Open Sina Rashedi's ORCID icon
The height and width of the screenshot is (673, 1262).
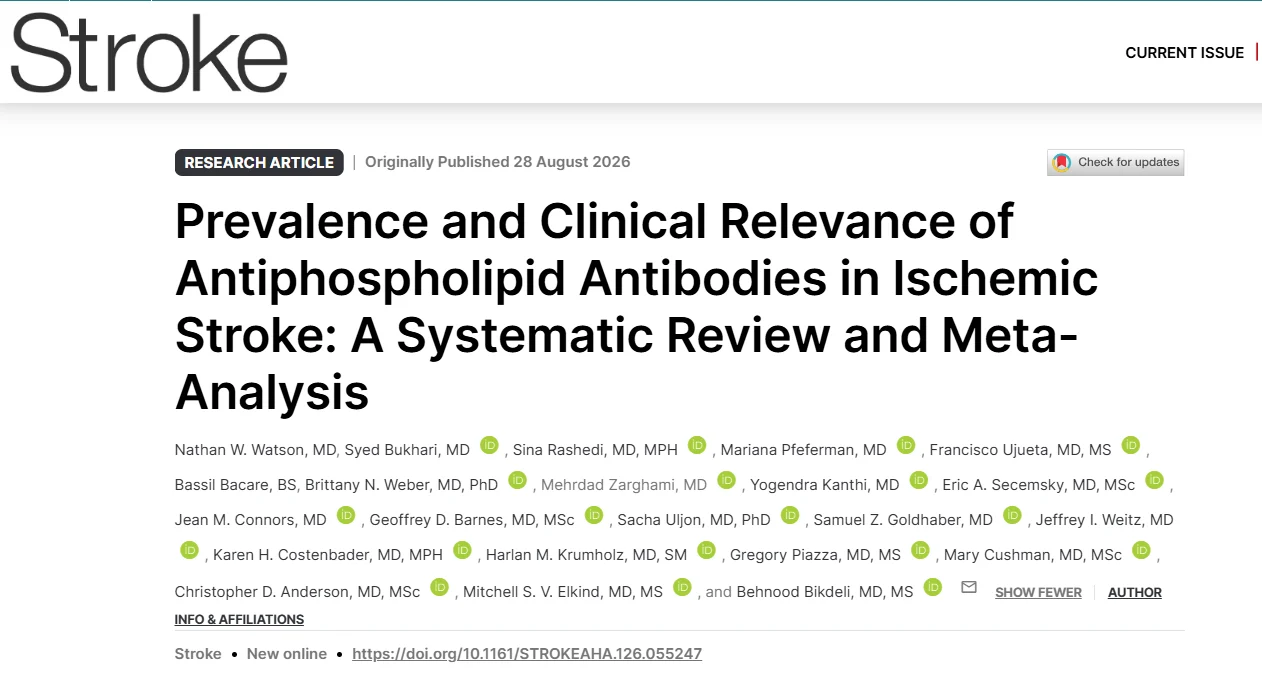point(697,445)
